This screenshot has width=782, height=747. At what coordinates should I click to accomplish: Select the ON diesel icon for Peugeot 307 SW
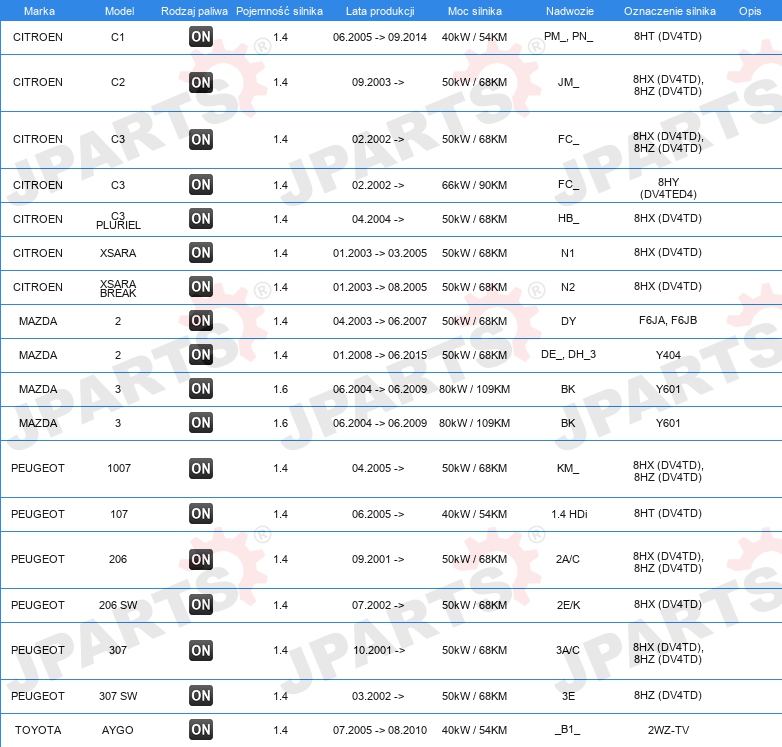point(201,696)
